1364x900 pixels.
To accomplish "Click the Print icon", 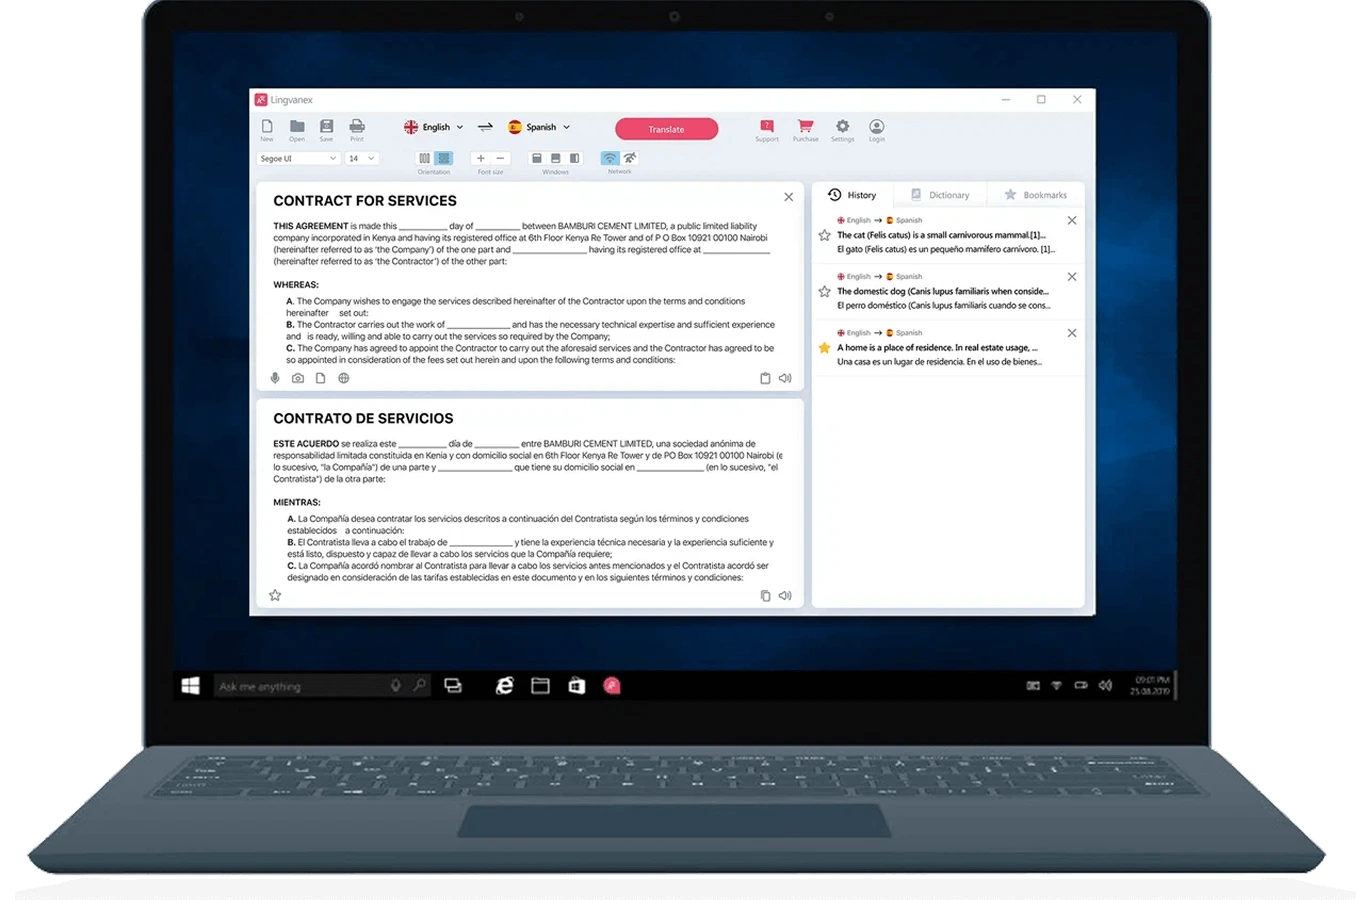I will [x=357, y=126].
